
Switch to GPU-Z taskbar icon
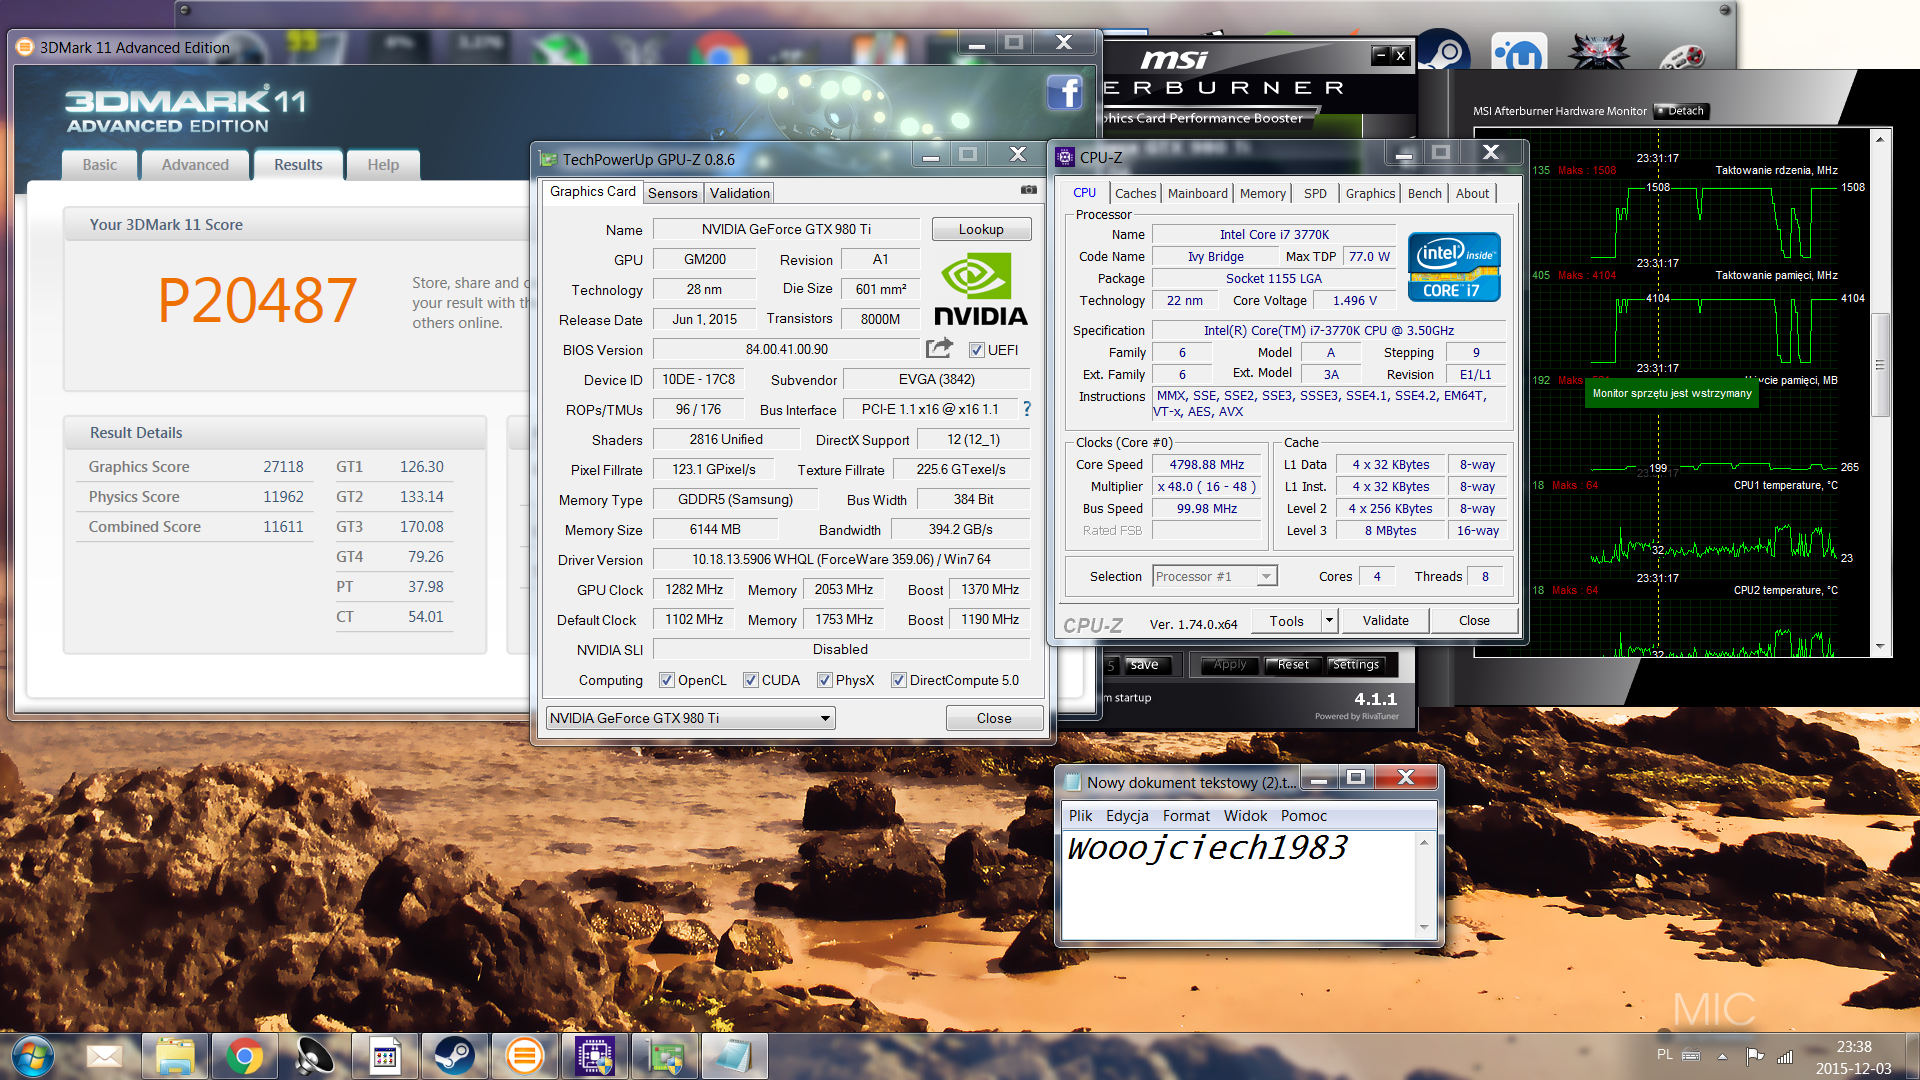[664, 1056]
